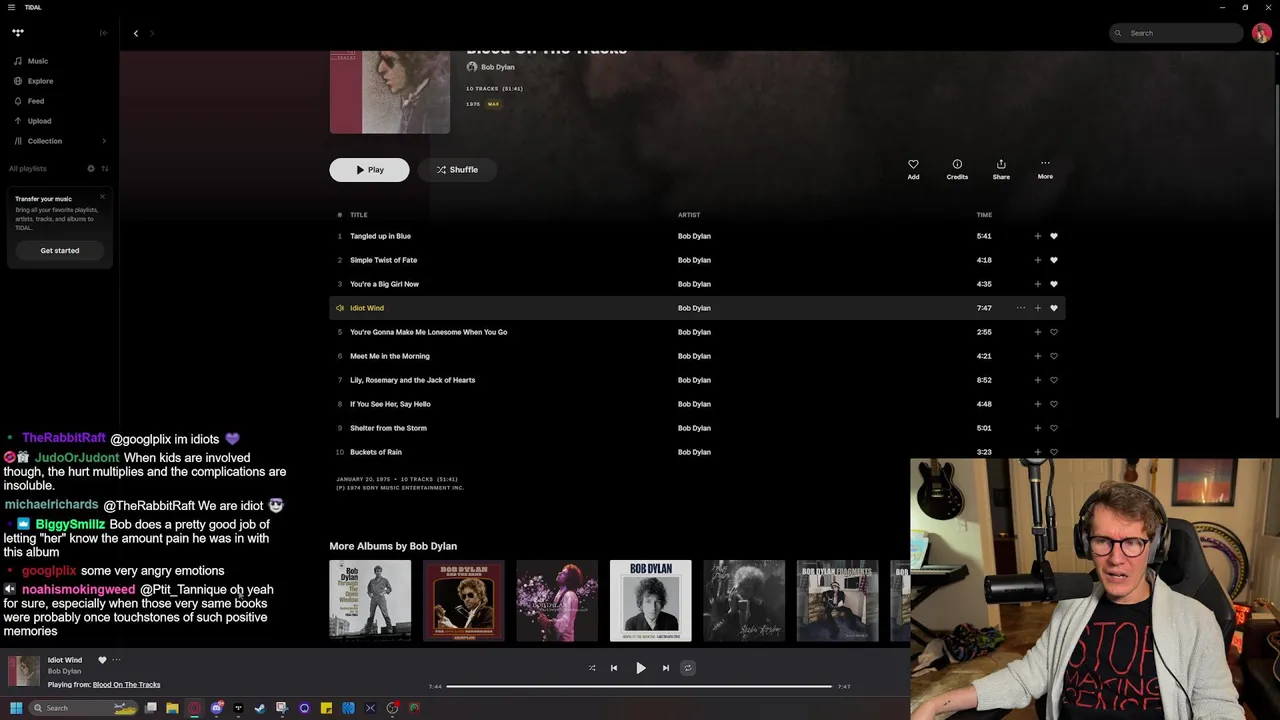Click the Search field
1280x720 pixels.
coord(1176,33)
